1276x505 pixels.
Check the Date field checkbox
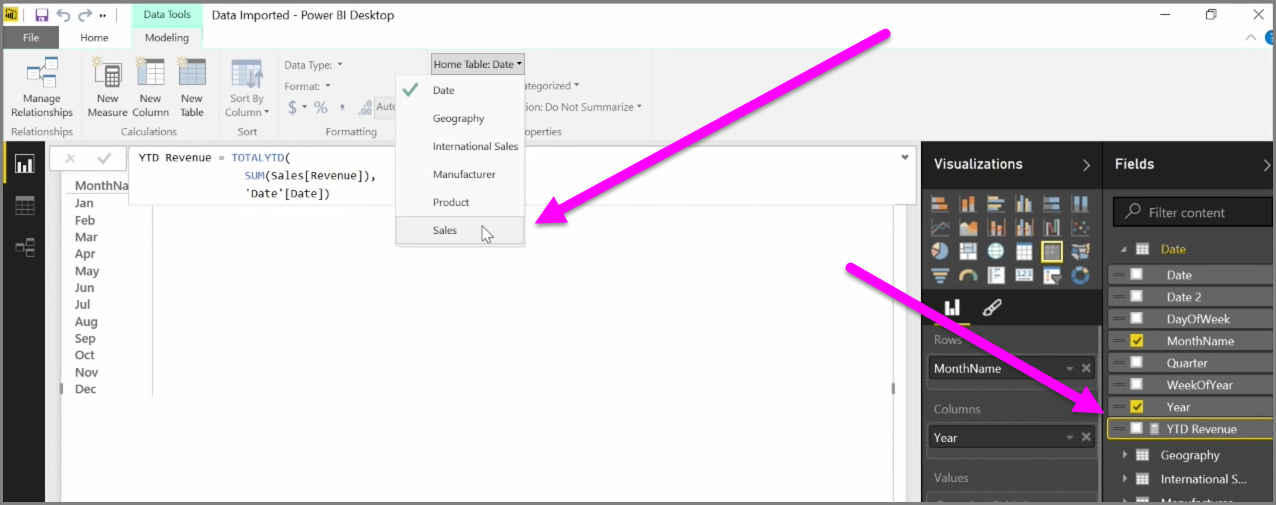click(1136, 275)
